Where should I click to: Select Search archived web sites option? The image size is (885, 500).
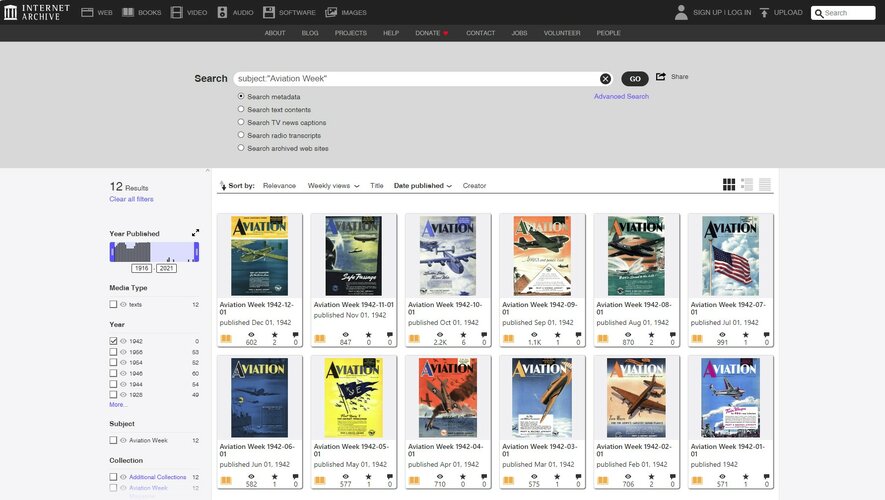[241, 148]
